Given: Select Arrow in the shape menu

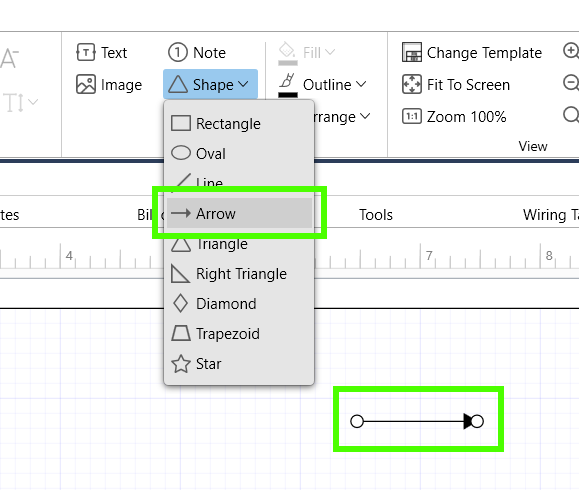Looking at the screenshot, I should pos(239,213).
